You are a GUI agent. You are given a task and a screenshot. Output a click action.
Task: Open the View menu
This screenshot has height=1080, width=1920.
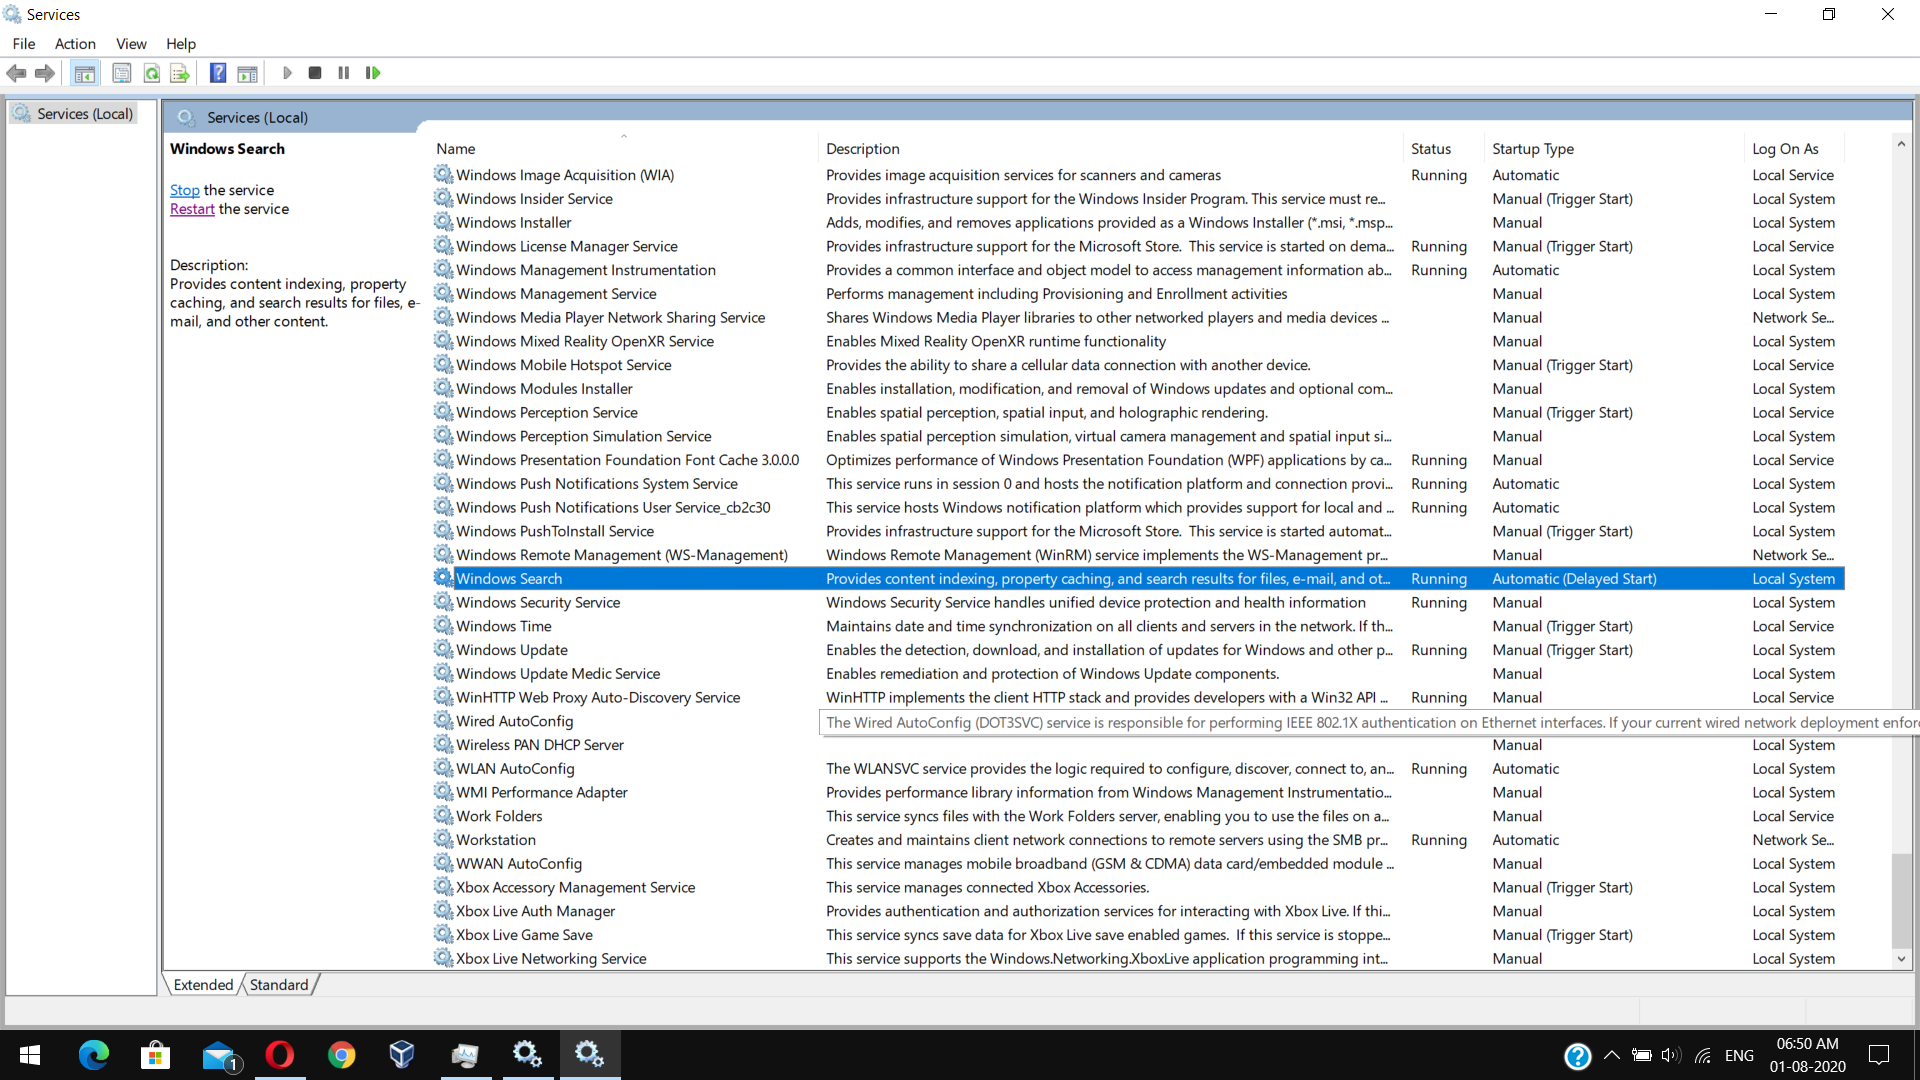click(x=131, y=44)
